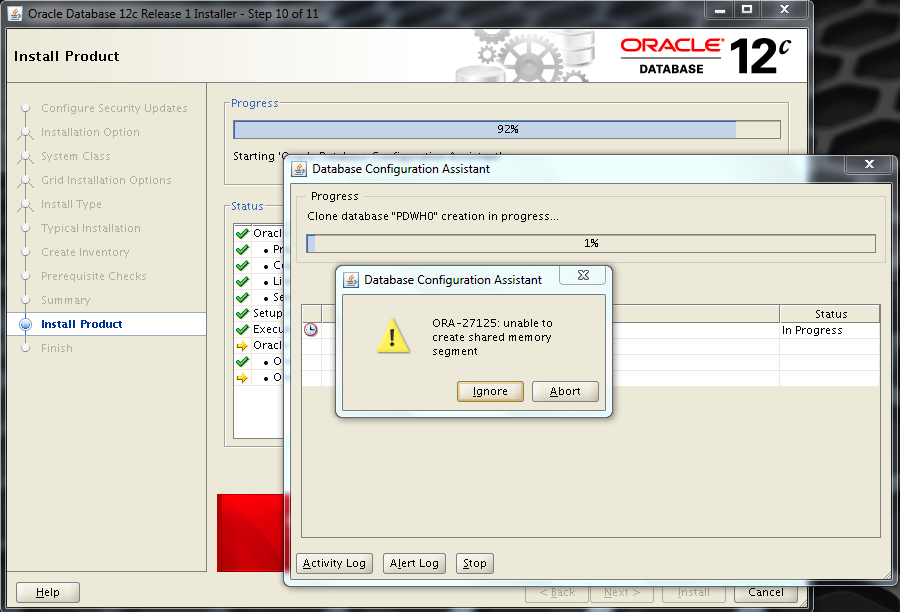Image resolution: width=900 pixels, height=612 pixels.
Task: Stop the database configuration
Action: [475, 563]
